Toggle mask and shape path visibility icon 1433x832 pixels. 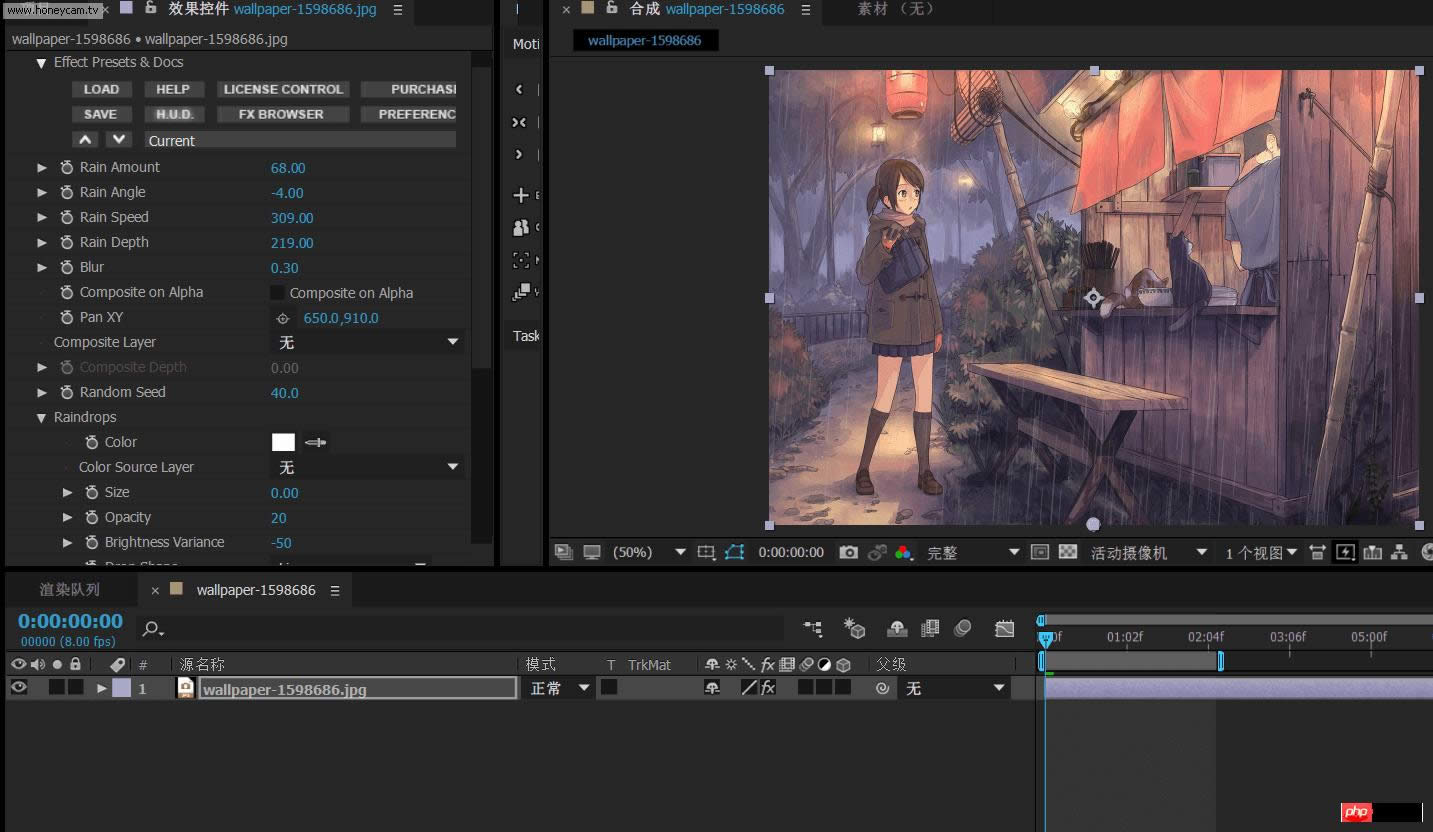click(735, 552)
